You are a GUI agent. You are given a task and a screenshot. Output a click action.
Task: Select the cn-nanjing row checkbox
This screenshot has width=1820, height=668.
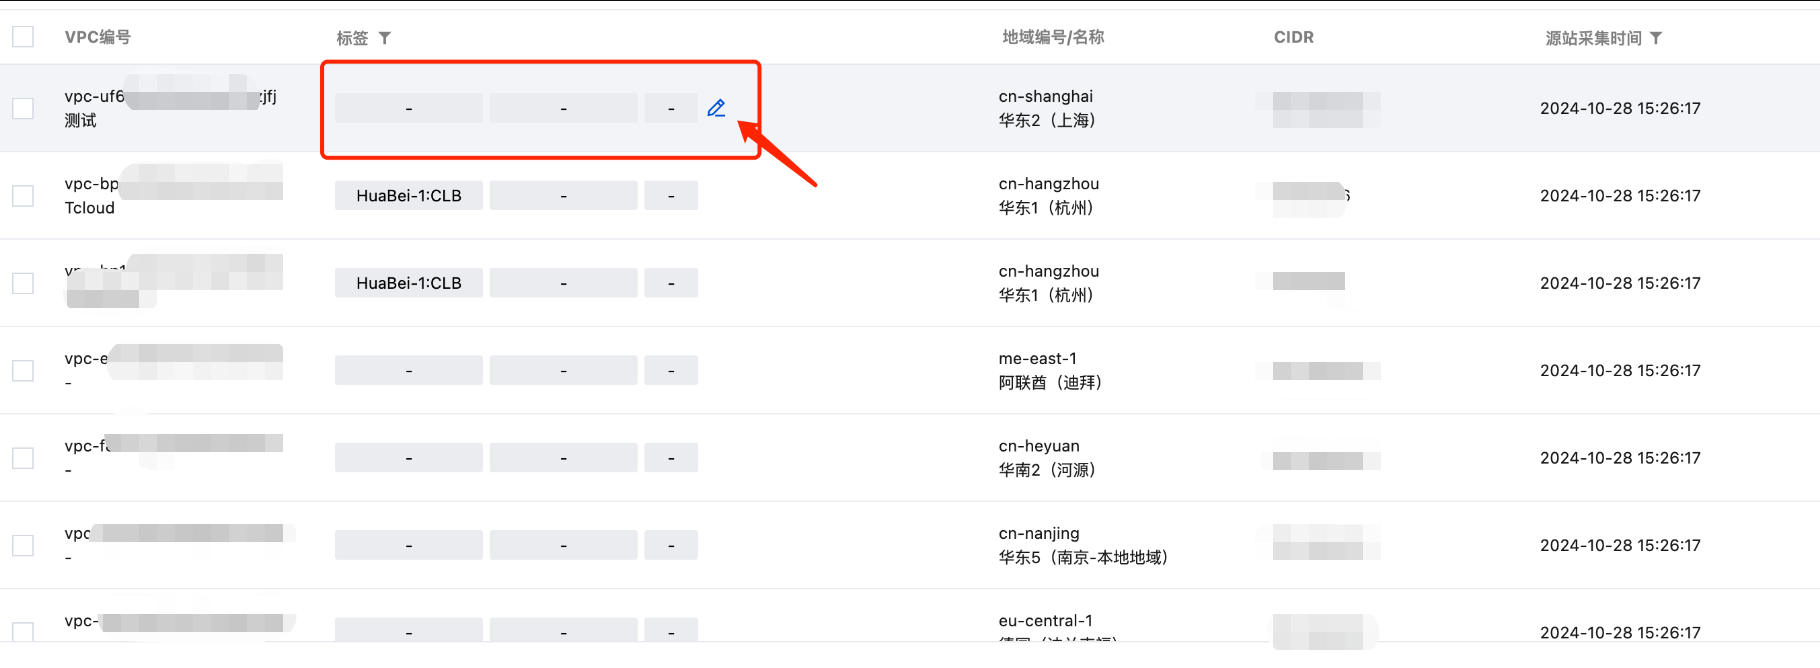[23, 545]
